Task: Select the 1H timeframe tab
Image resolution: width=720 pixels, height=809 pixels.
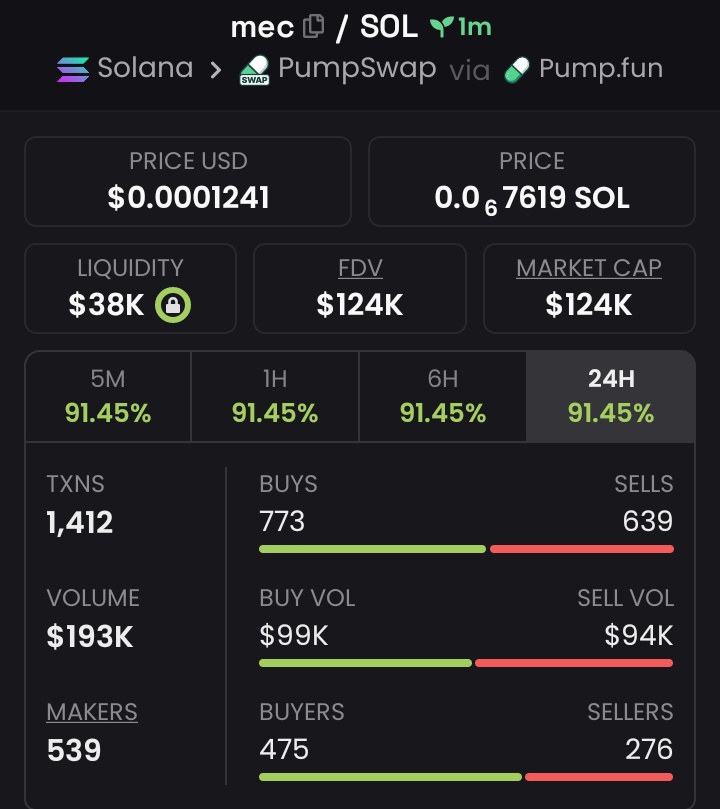Action: [x=275, y=396]
